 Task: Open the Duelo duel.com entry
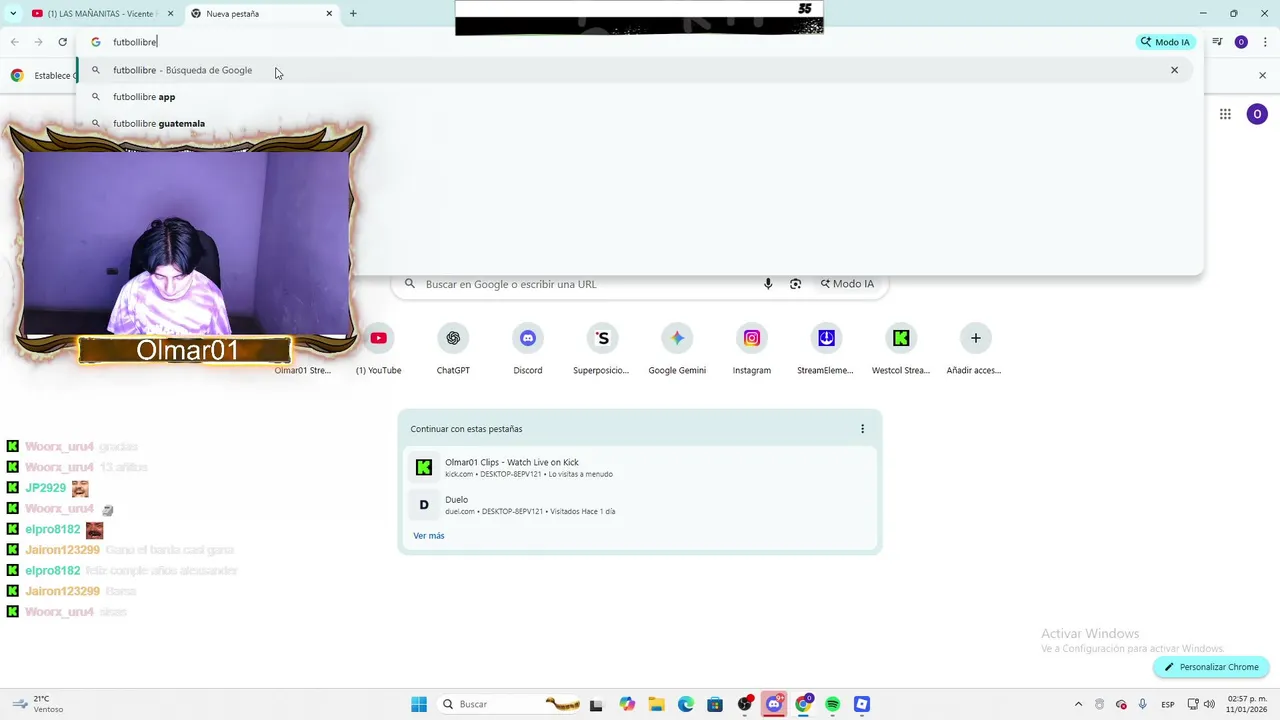coord(640,505)
